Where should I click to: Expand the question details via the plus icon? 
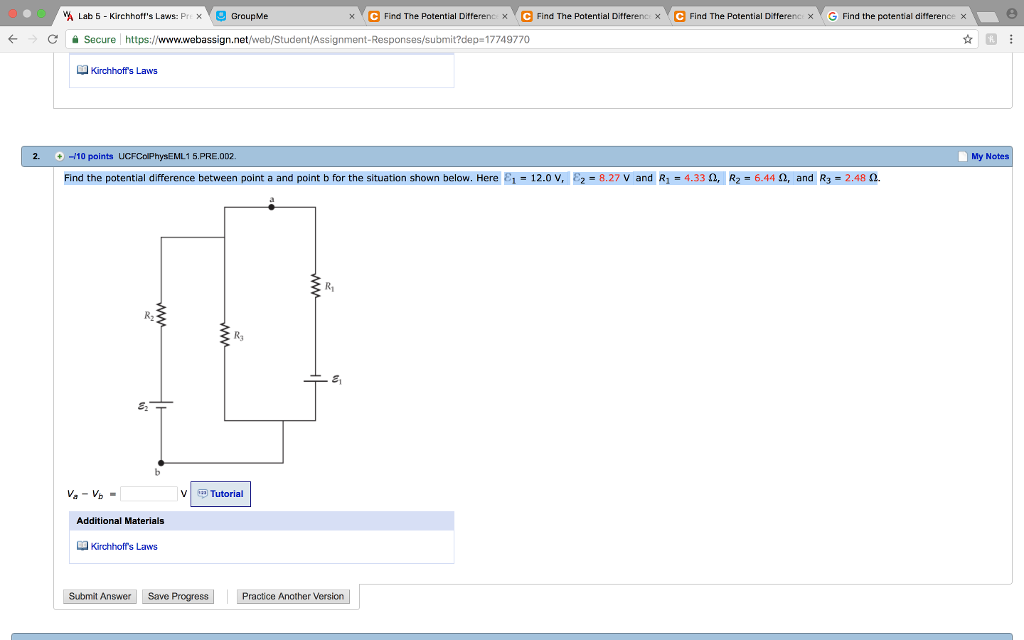coord(60,156)
